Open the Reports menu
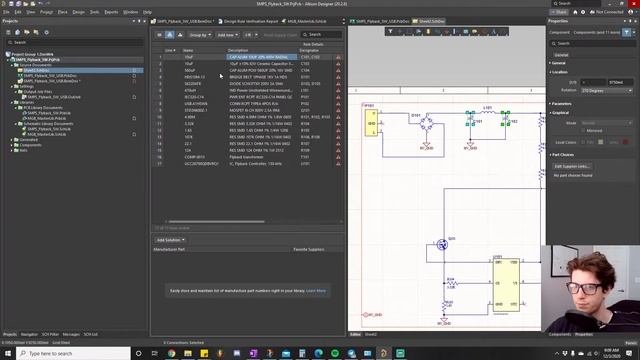Screen dimensions: 640x360 click(x=111, y=12)
